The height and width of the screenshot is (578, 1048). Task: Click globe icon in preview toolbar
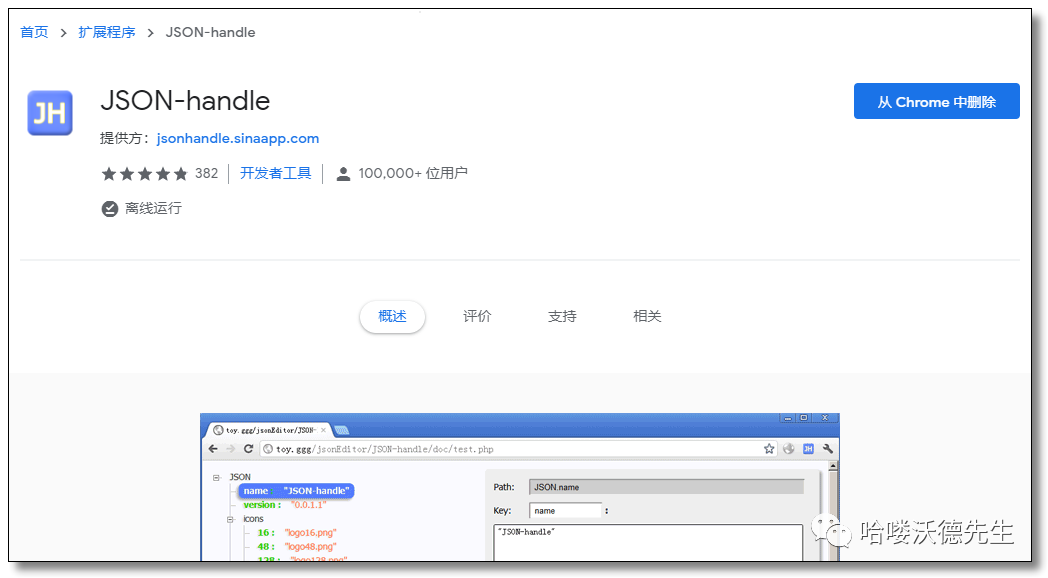789,448
